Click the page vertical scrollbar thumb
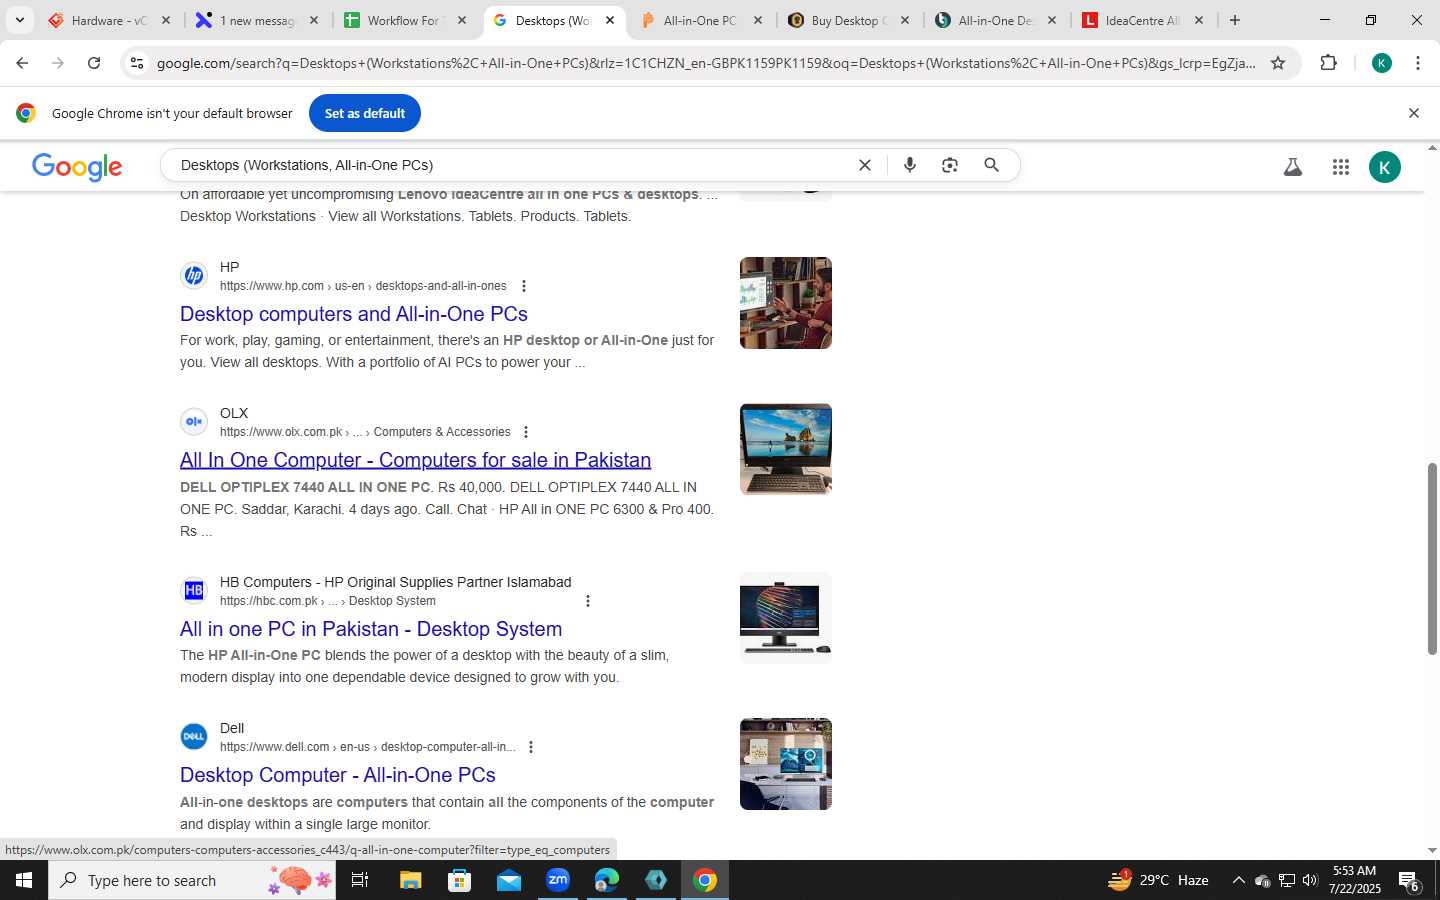1440x900 pixels. click(x=1432, y=558)
